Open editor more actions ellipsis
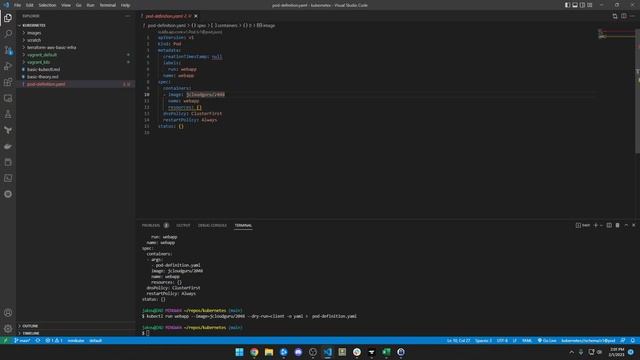The width and height of the screenshot is (640, 360). pos(633,16)
